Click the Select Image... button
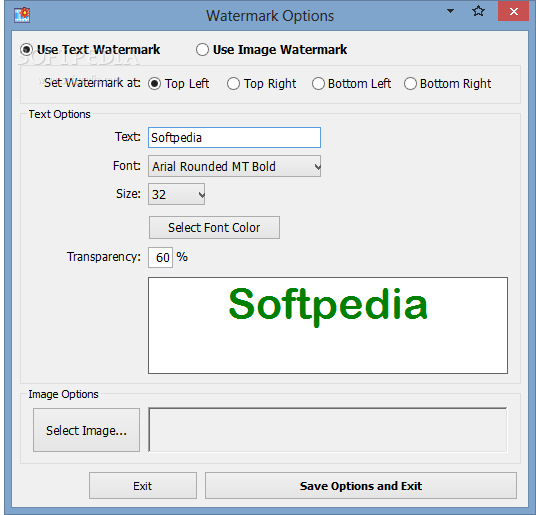Screen dimensions: 536x515 tap(86, 430)
